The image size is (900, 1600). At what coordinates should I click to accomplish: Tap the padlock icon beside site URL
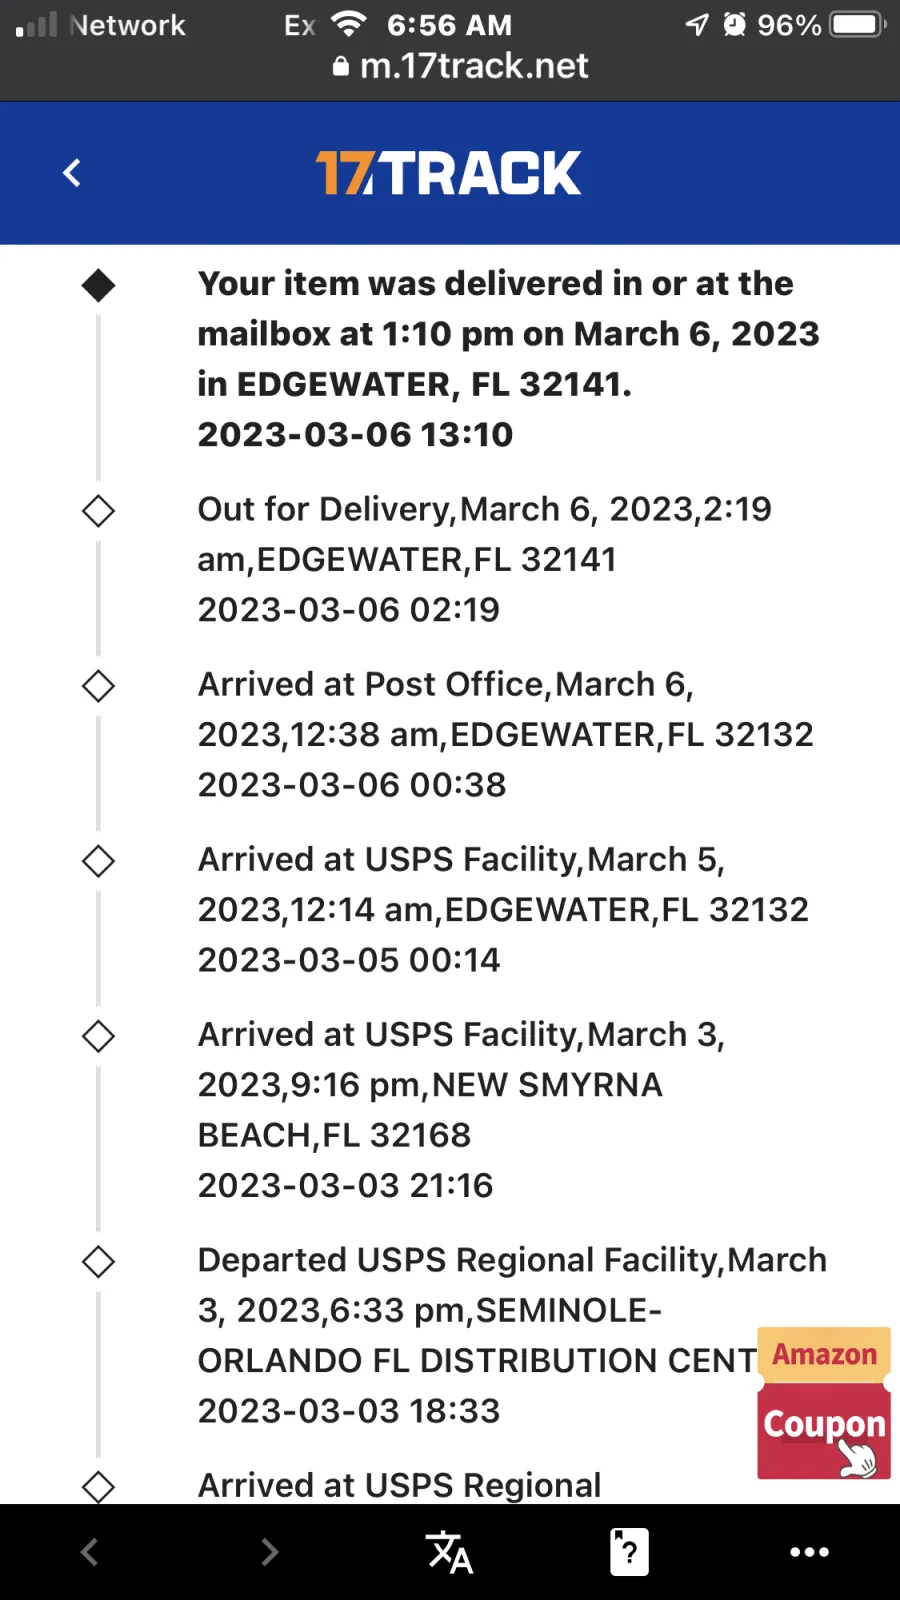coord(341,66)
